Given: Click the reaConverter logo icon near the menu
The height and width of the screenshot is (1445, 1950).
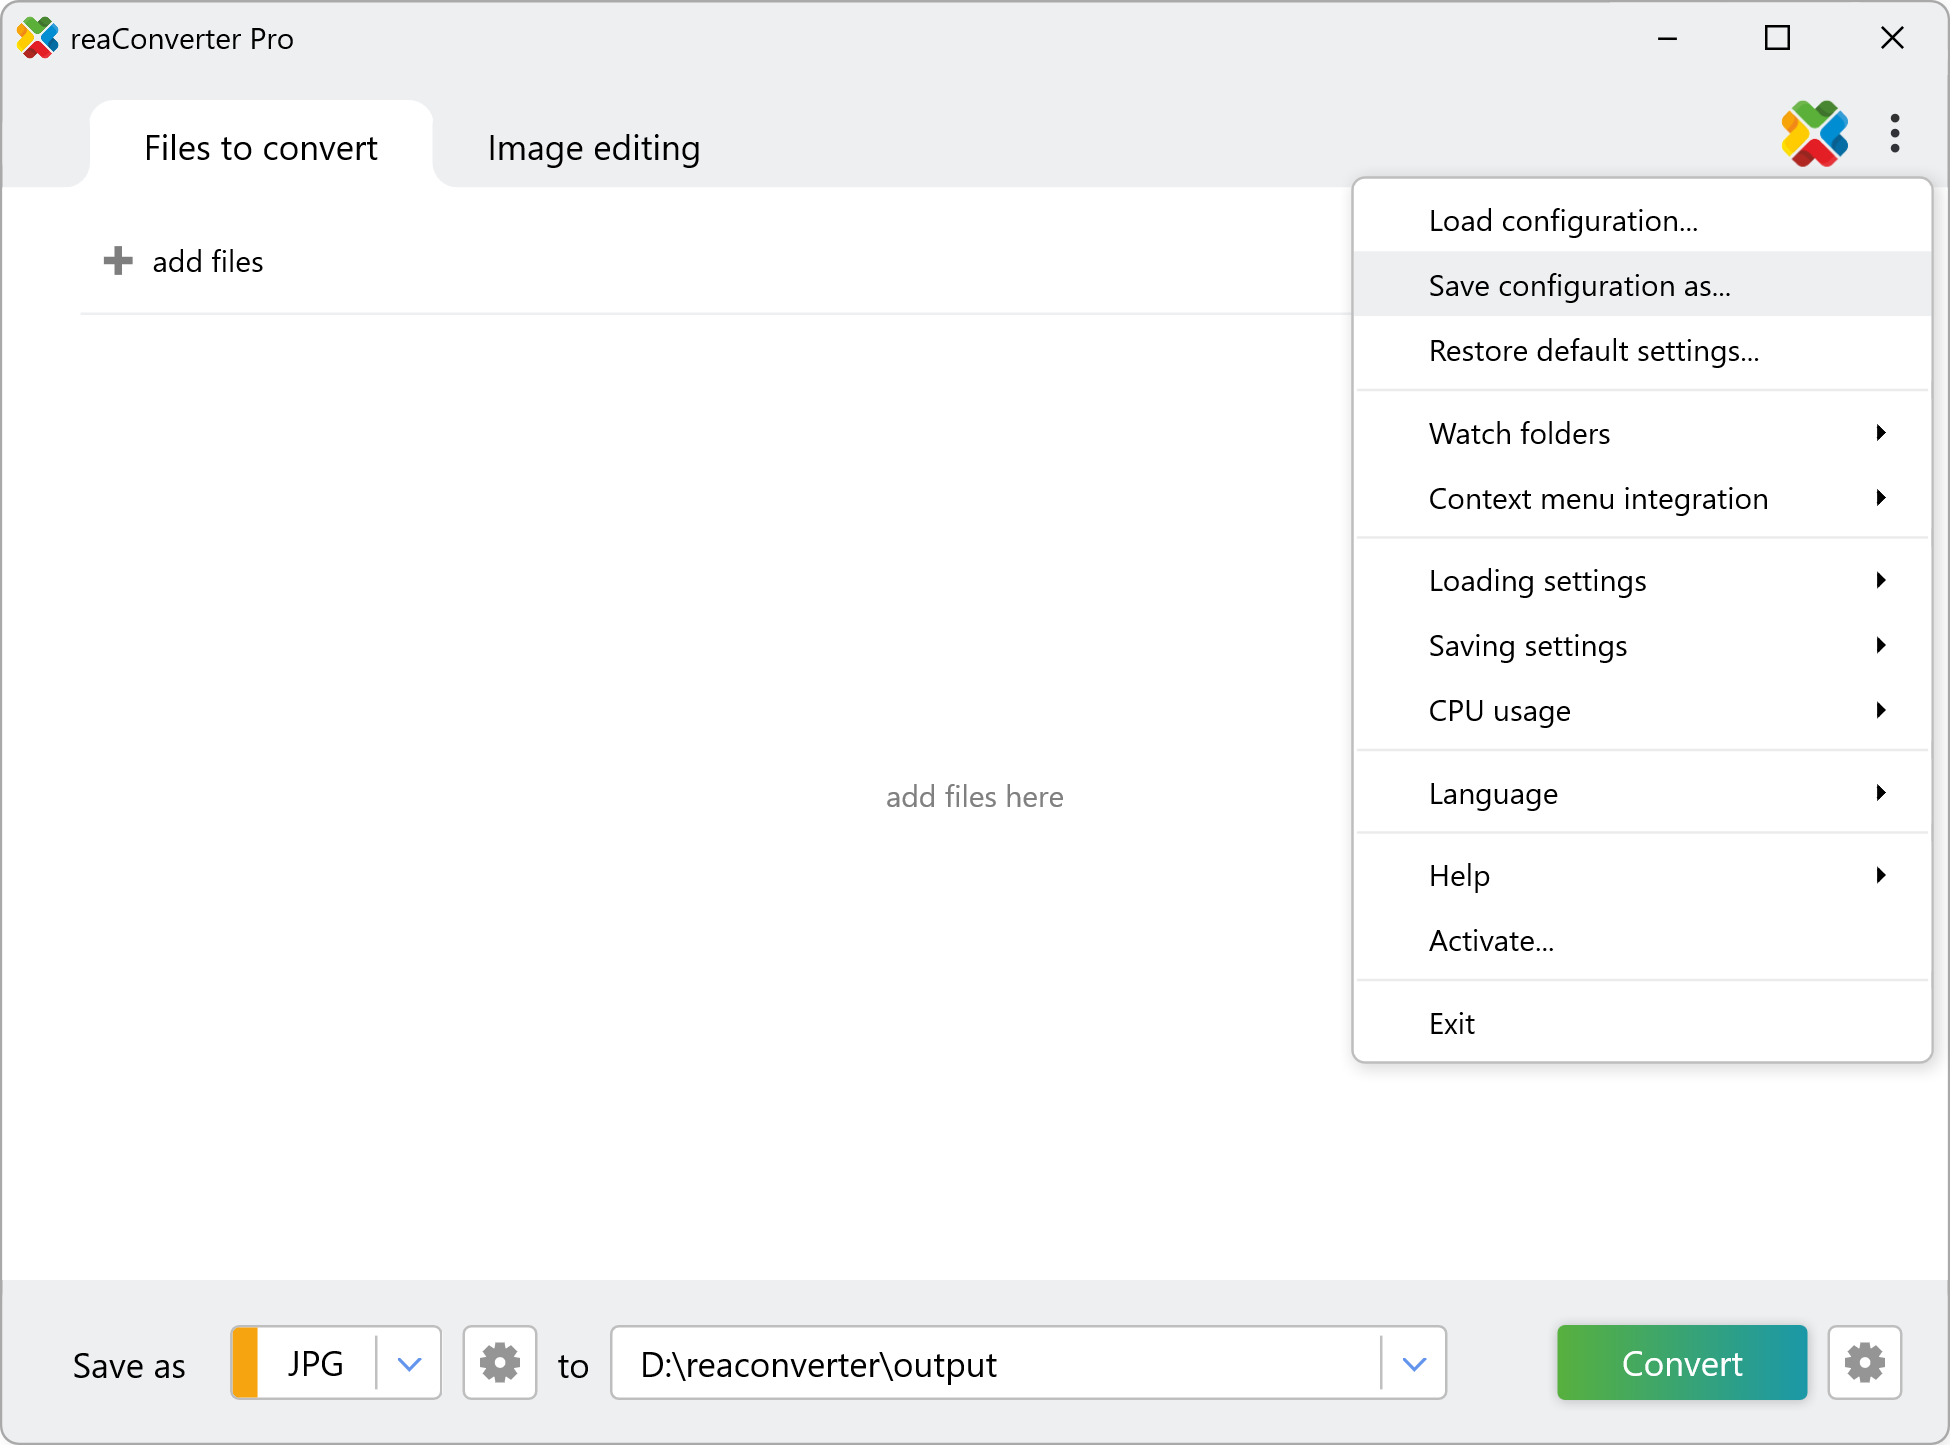Looking at the screenshot, I should pyautogui.click(x=1814, y=134).
